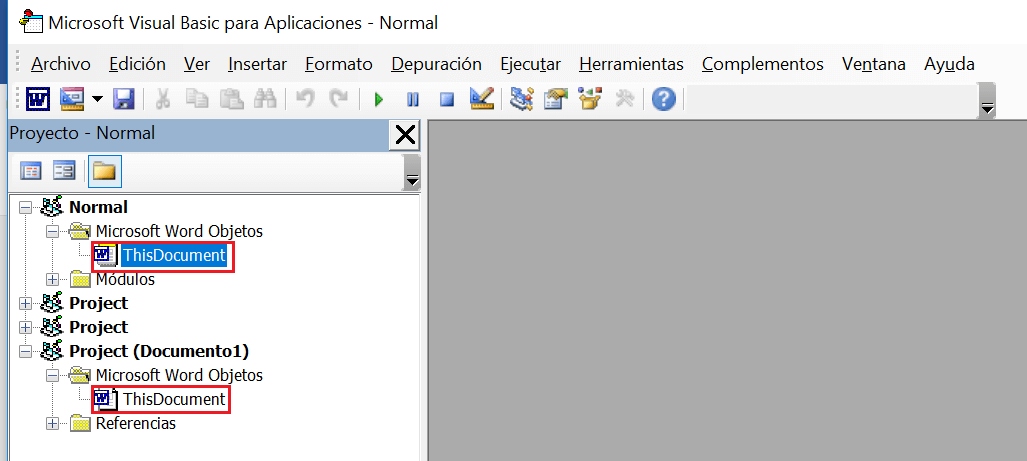Open the Herramientas menu
Screen dimensions: 1027x461
pos(631,64)
